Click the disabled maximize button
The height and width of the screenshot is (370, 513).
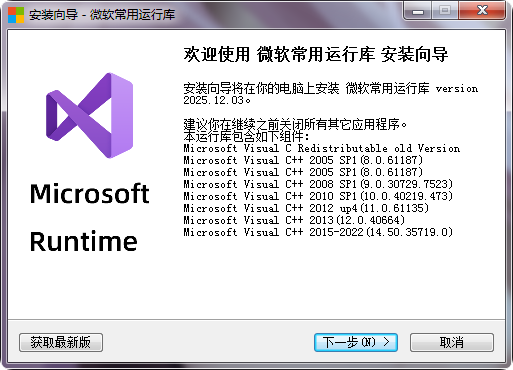[445, 11]
